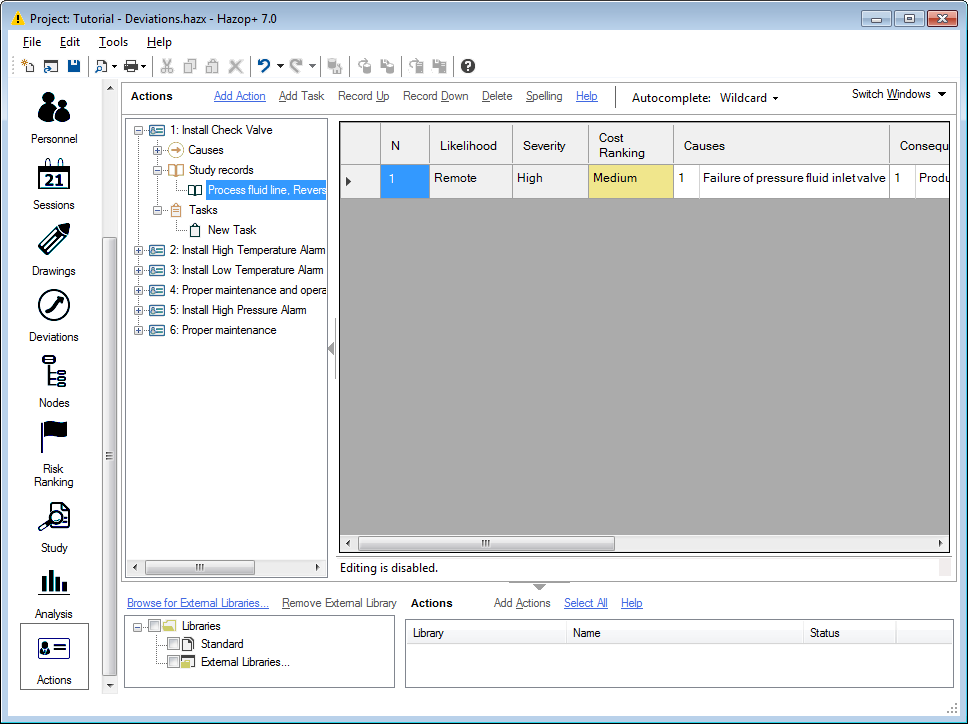Screen dimensions: 968x724
Task: Go to the Drawings section
Action: tap(53, 250)
